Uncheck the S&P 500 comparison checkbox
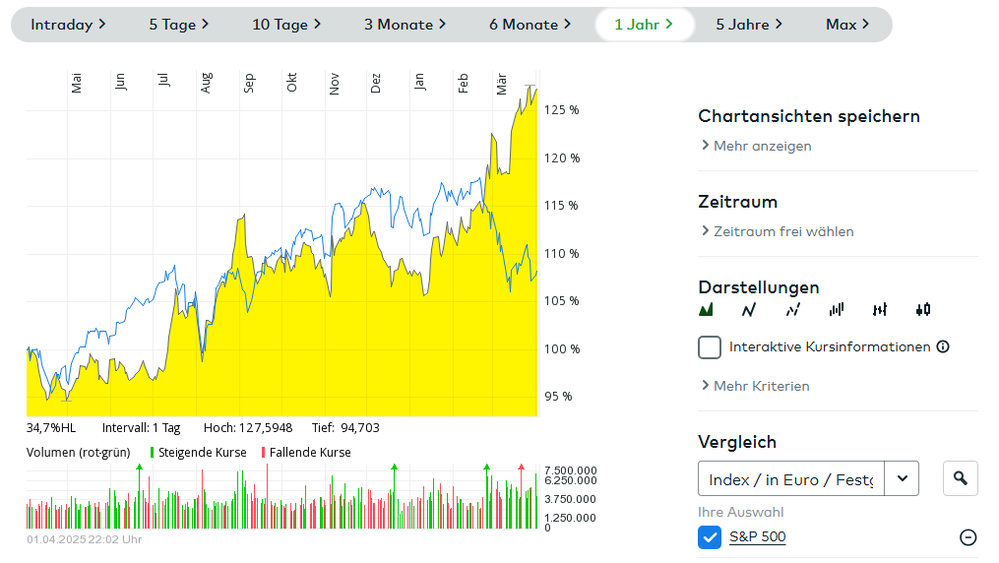The image size is (999, 563). point(710,538)
